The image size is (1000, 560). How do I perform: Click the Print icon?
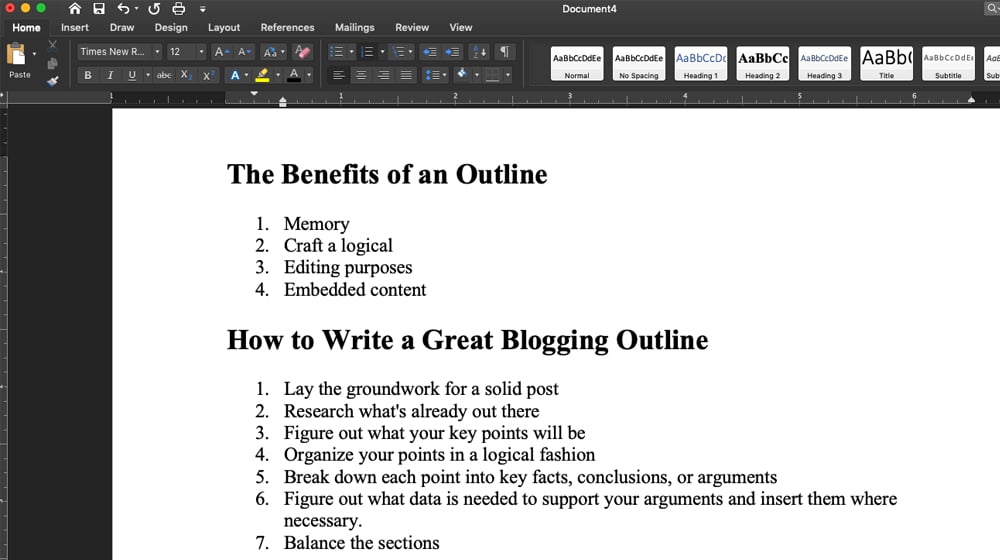click(x=178, y=8)
